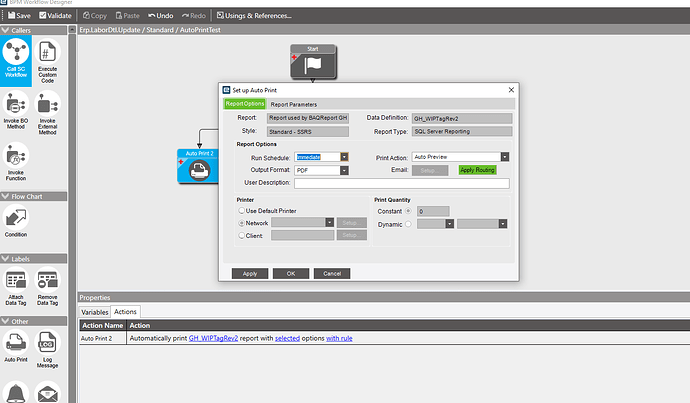Switch to the Actions tab
Viewport: 690px width, 403px height.
(x=125, y=311)
